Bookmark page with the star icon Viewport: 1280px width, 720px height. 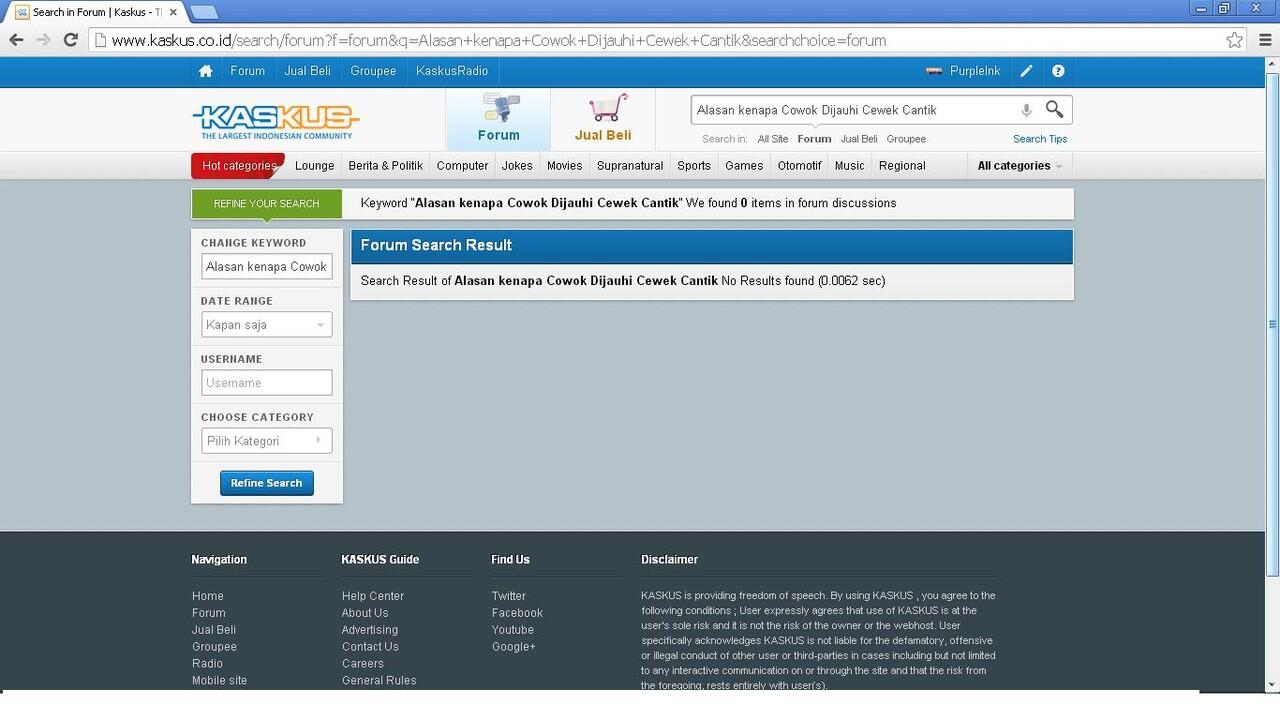tap(1235, 40)
